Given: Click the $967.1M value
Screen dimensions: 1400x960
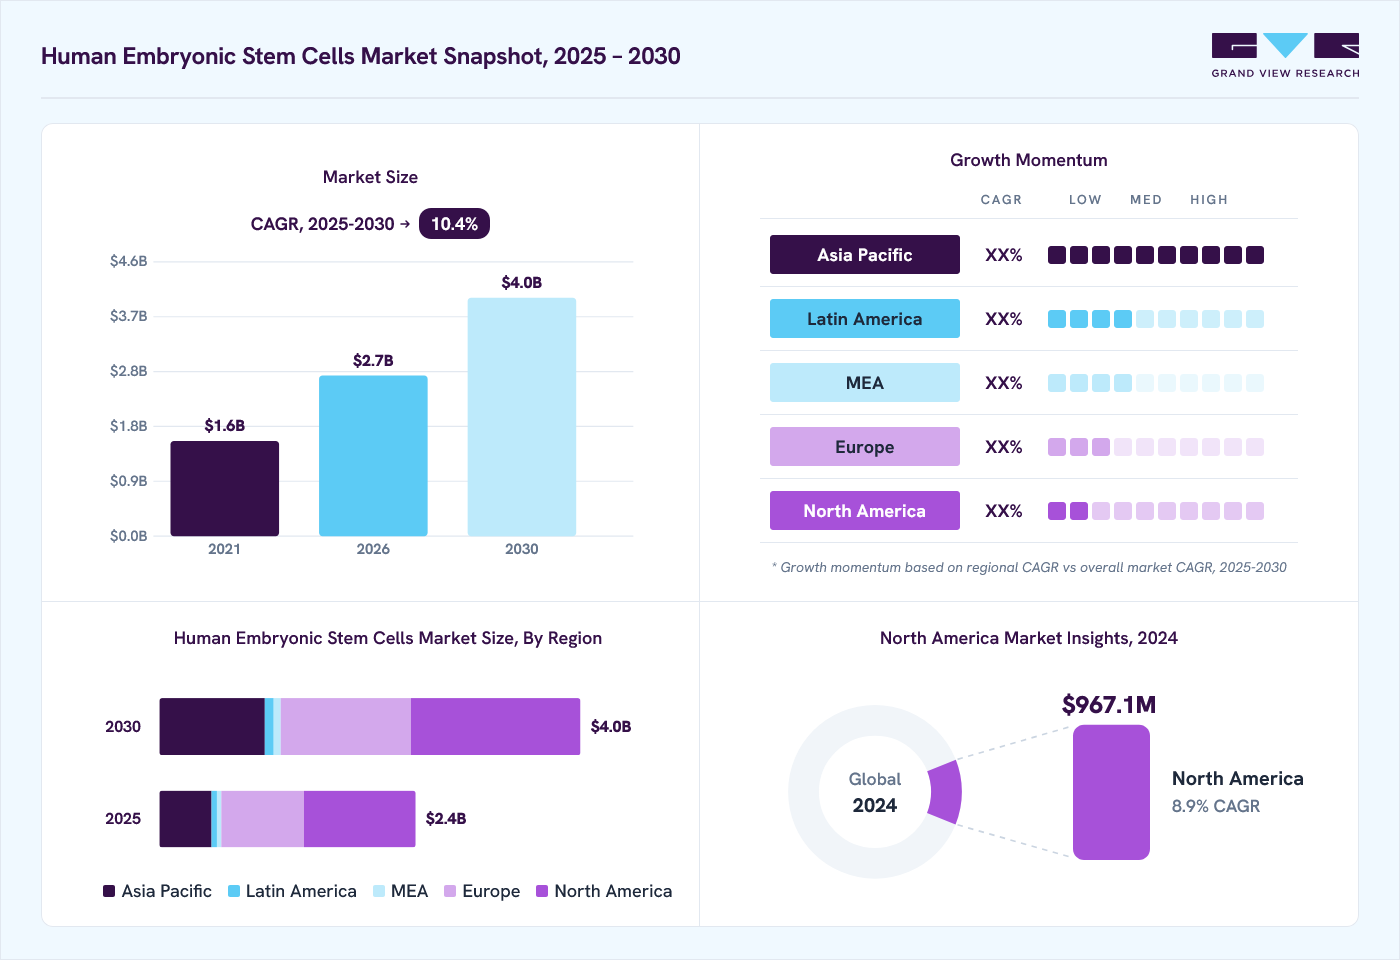Looking at the screenshot, I should click(x=1109, y=705).
